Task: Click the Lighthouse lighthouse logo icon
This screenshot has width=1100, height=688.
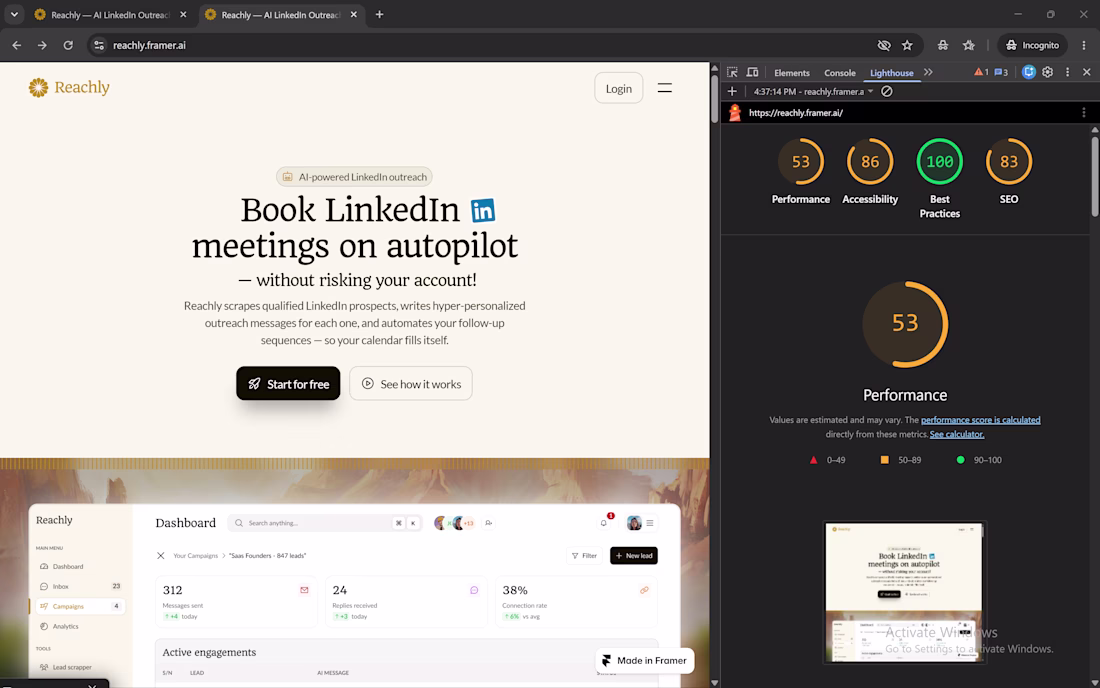Action: point(735,112)
